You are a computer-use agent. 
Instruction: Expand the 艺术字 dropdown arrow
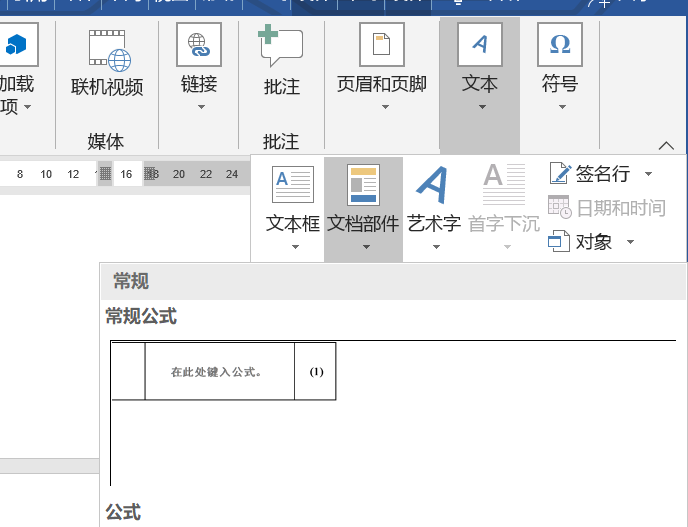tap(436, 247)
